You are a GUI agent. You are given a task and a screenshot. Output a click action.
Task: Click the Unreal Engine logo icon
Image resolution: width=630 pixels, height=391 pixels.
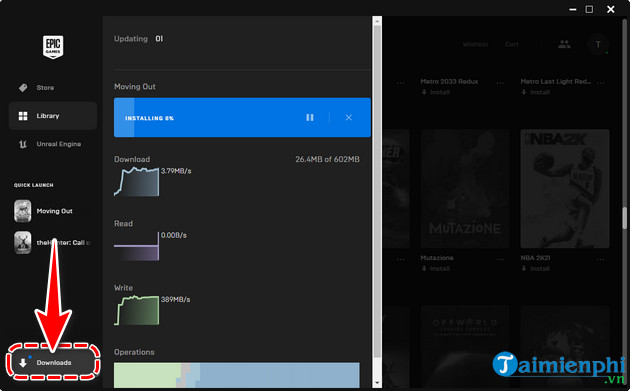pyautogui.click(x=23, y=144)
